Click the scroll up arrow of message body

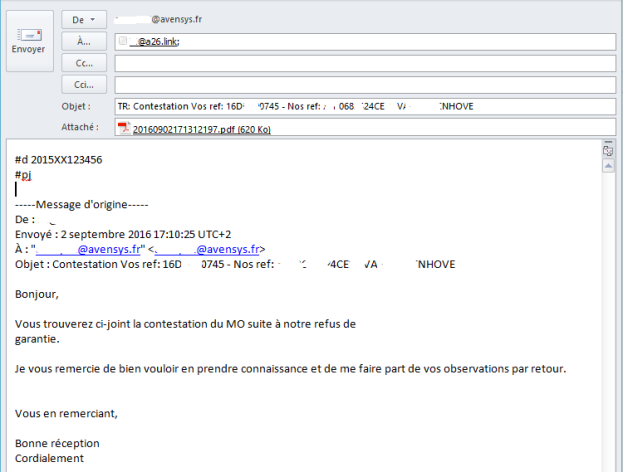(x=608, y=167)
